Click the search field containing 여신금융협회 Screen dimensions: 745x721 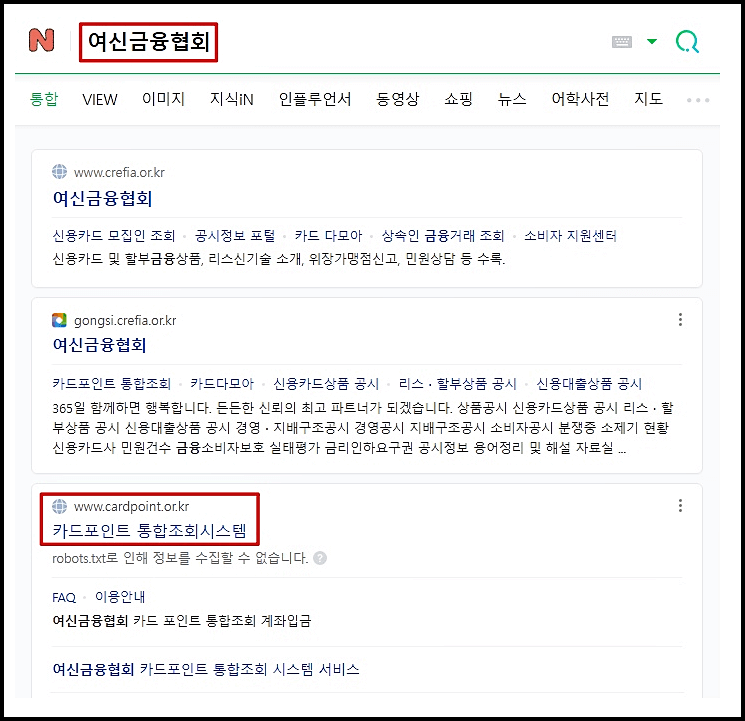(148, 42)
